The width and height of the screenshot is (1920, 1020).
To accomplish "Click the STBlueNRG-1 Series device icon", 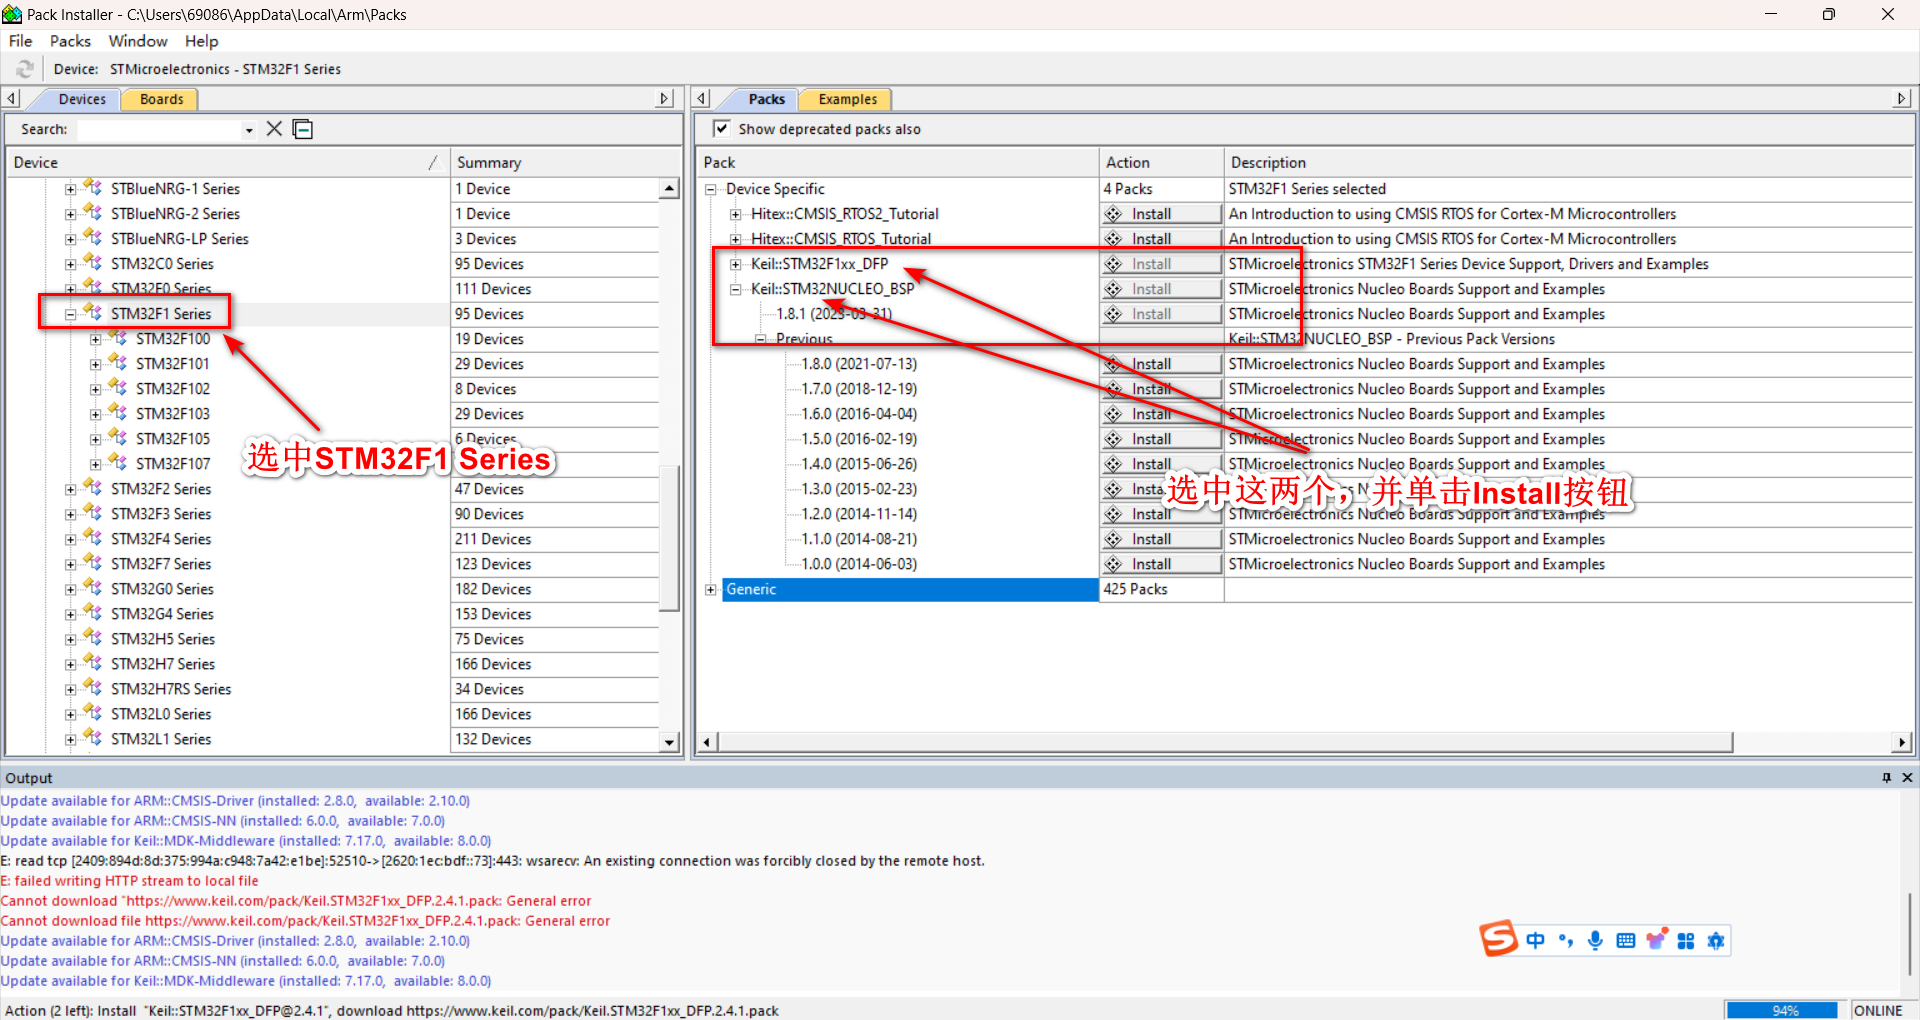I will pos(93,188).
